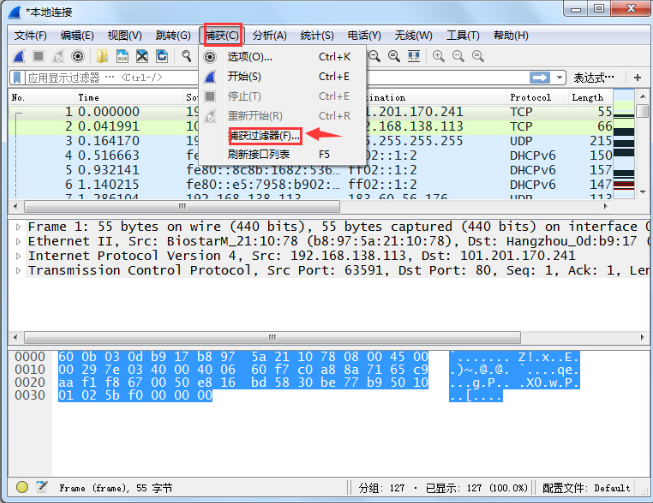The width and height of the screenshot is (653, 503).
Task: Expand the Frame 1 details row
Action: pyautogui.click(x=18, y=227)
